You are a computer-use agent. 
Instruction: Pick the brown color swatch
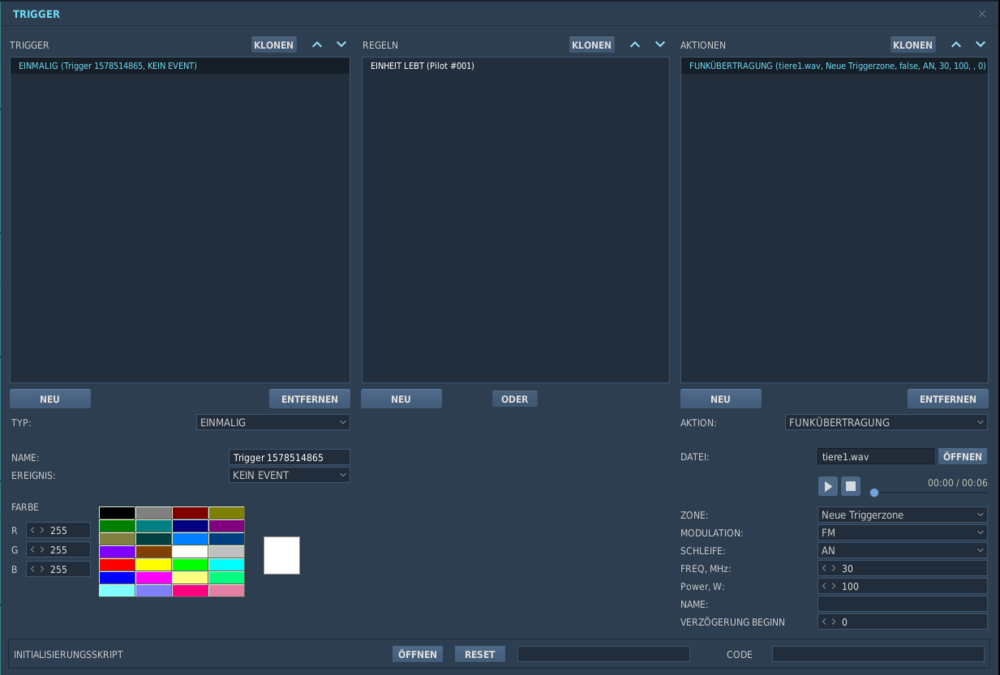point(154,551)
